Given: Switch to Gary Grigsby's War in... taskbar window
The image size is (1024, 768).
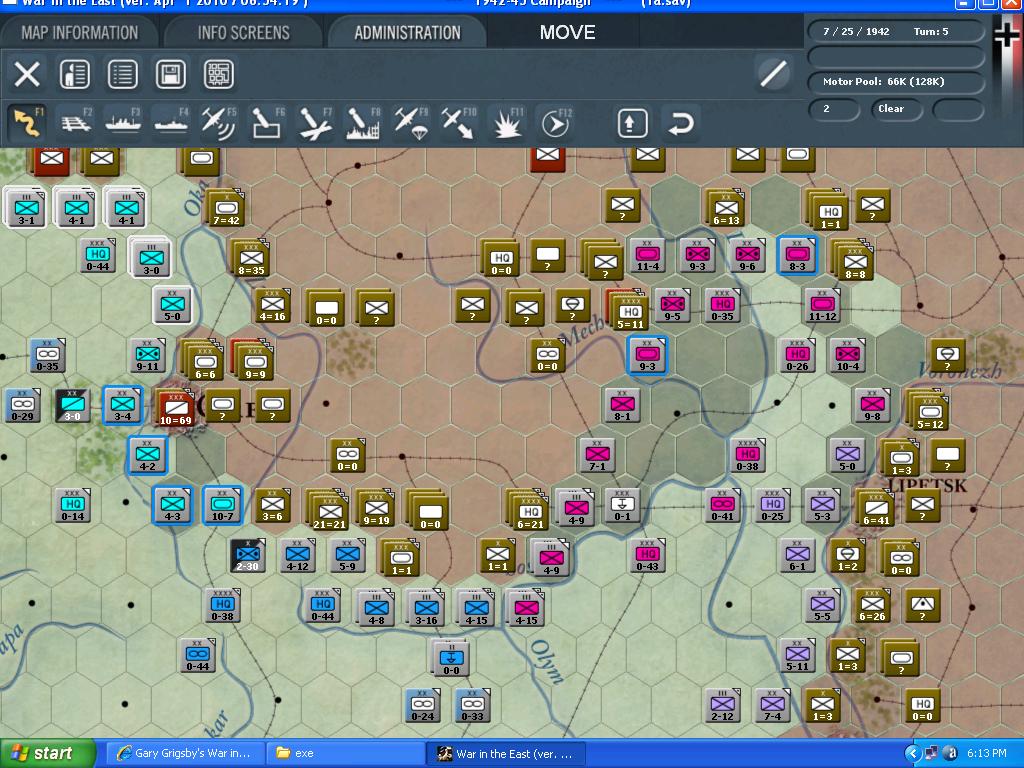Looking at the screenshot, I should [184, 754].
